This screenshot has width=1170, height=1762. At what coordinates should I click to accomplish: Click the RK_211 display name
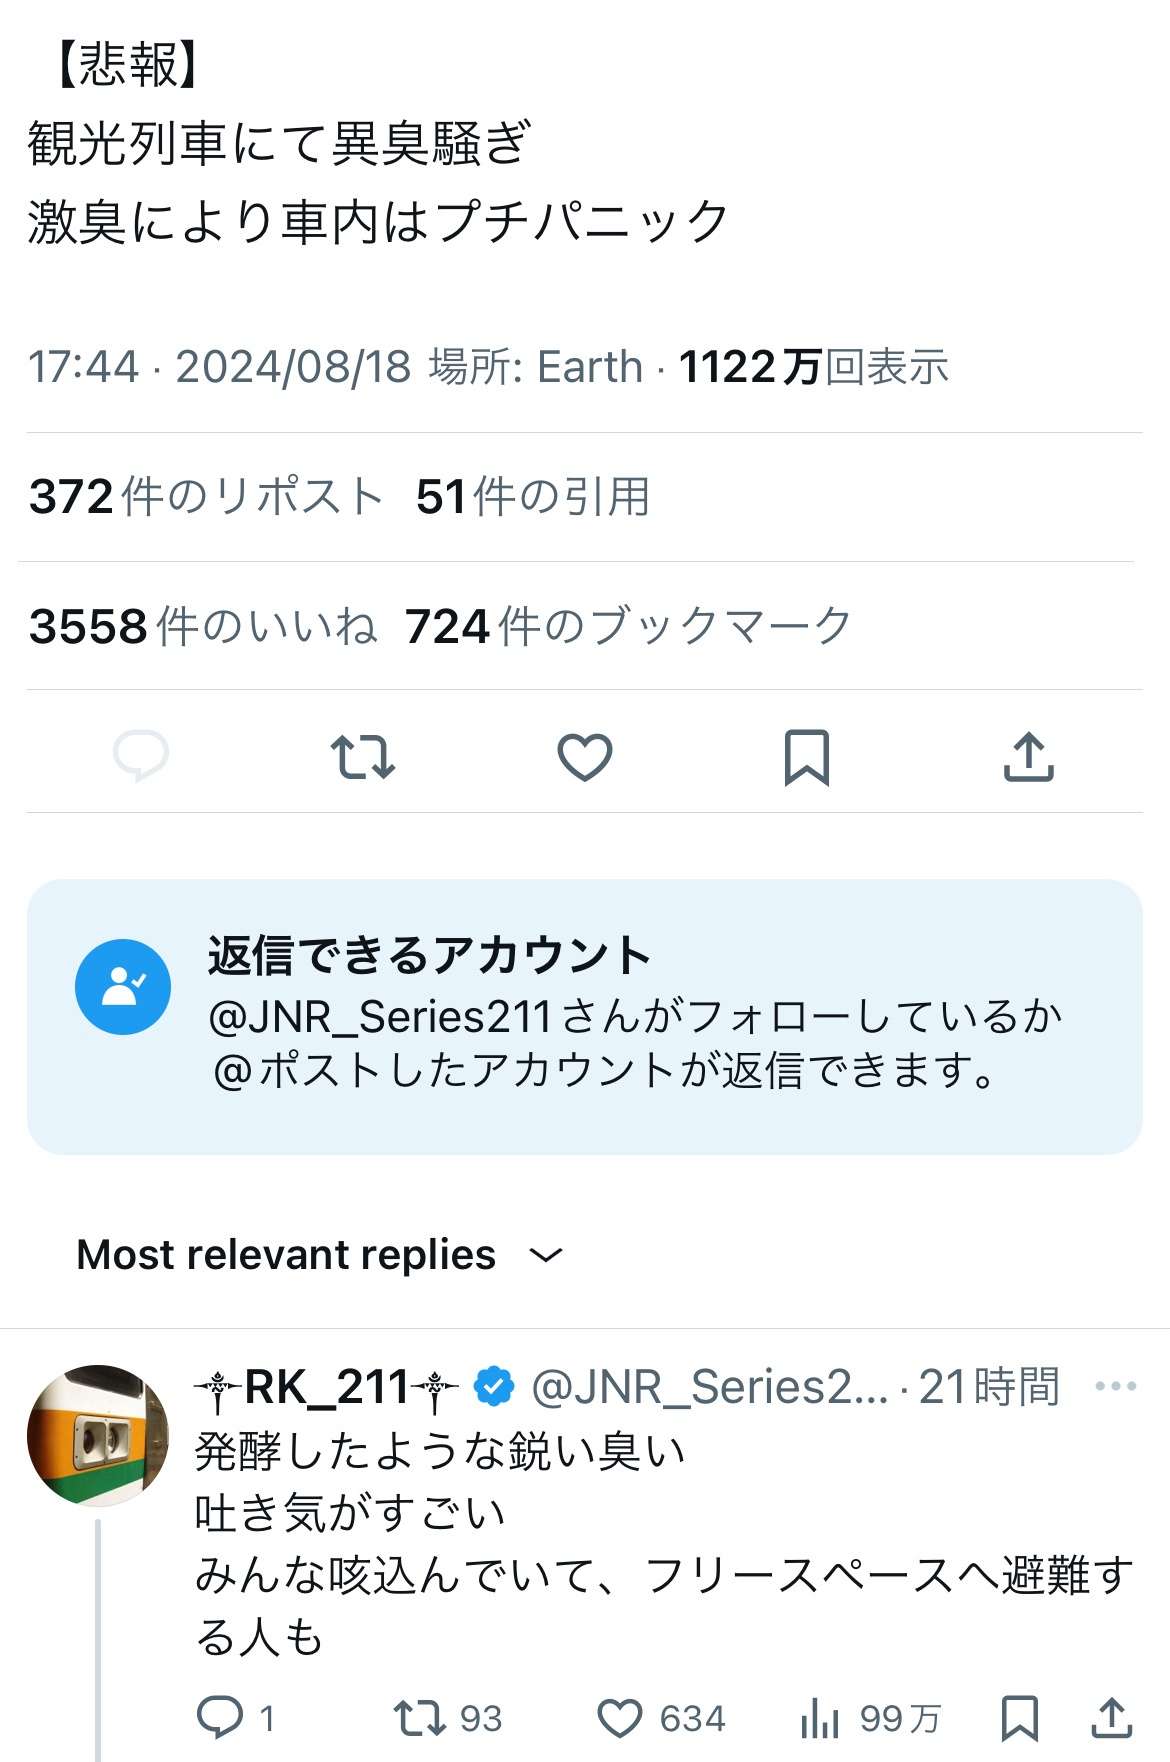click(x=326, y=1387)
